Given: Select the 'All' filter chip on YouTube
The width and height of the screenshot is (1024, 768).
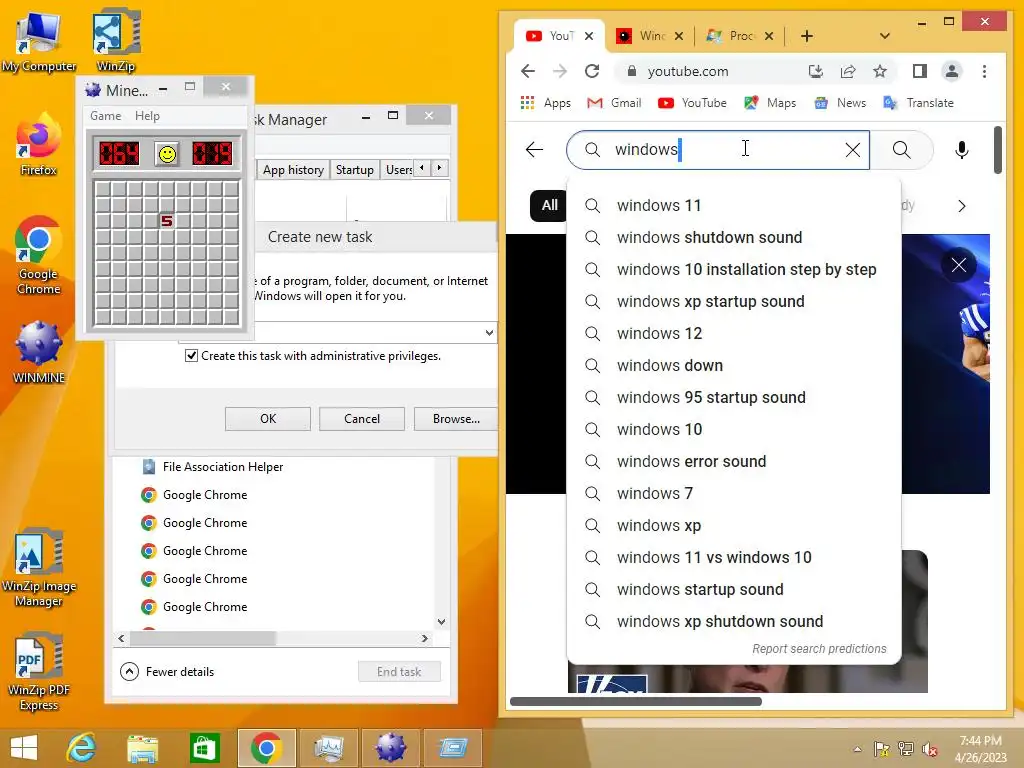Looking at the screenshot, I should click(x=549, y=206).
